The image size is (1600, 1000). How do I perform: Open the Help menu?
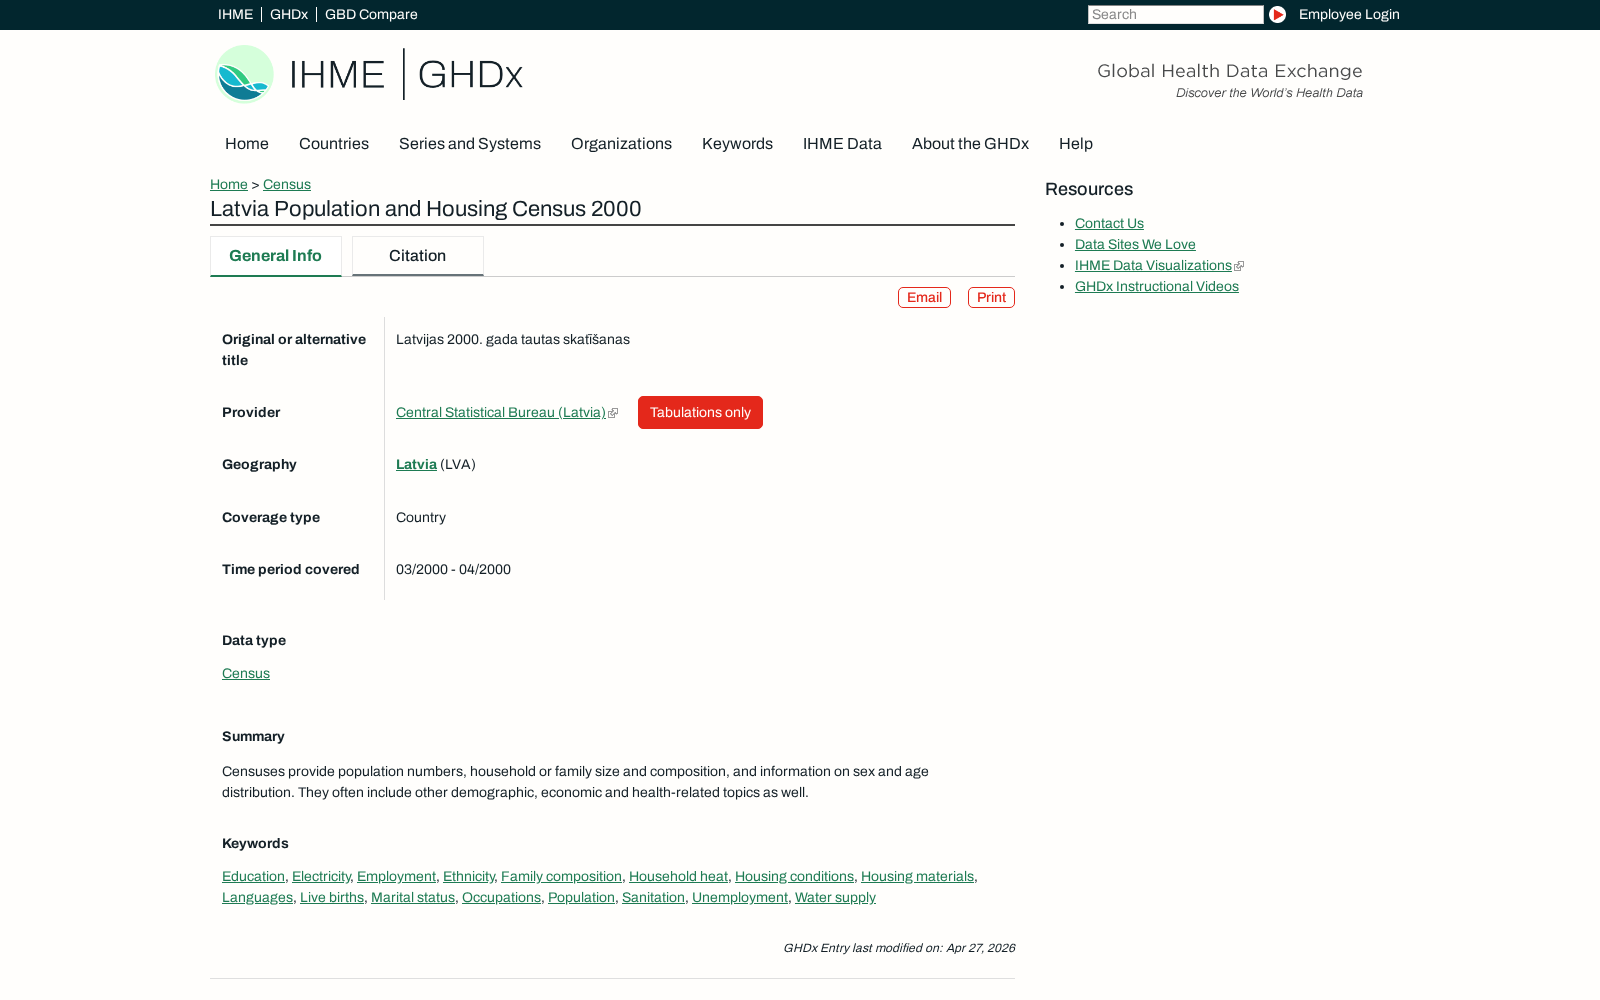[x=1076, y=144]
